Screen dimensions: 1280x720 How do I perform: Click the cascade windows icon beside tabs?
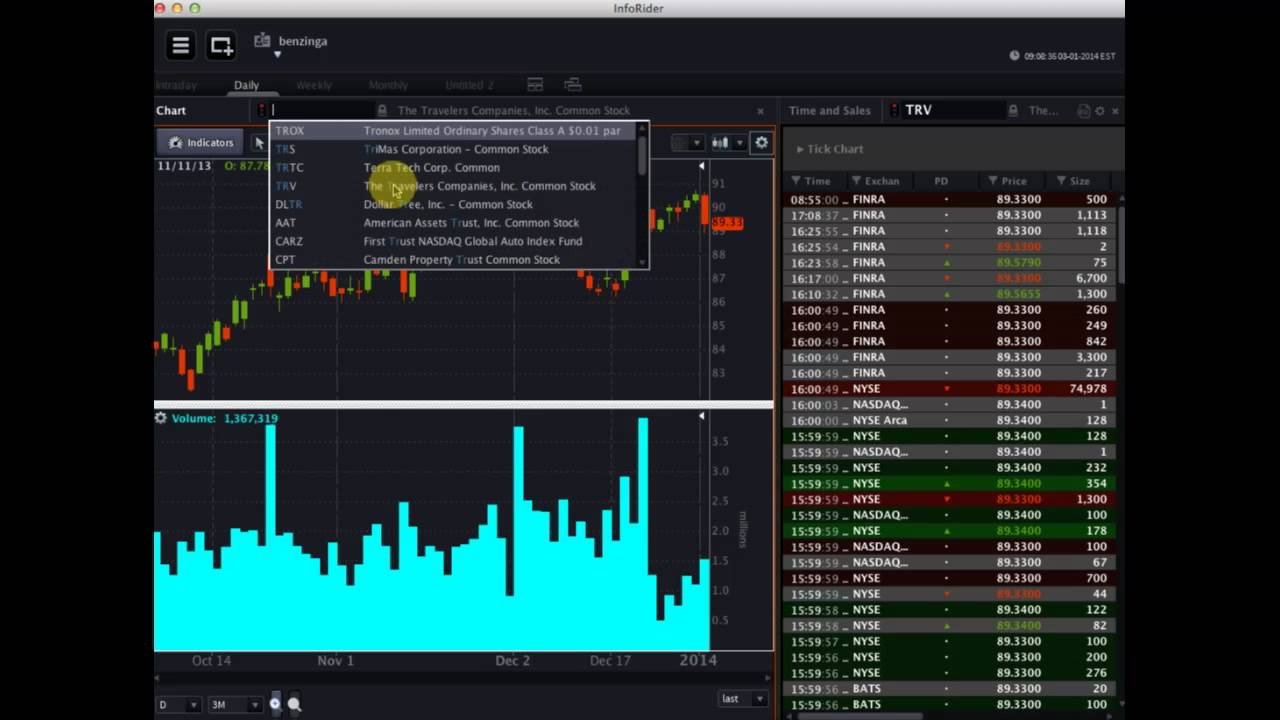point(573,85)
